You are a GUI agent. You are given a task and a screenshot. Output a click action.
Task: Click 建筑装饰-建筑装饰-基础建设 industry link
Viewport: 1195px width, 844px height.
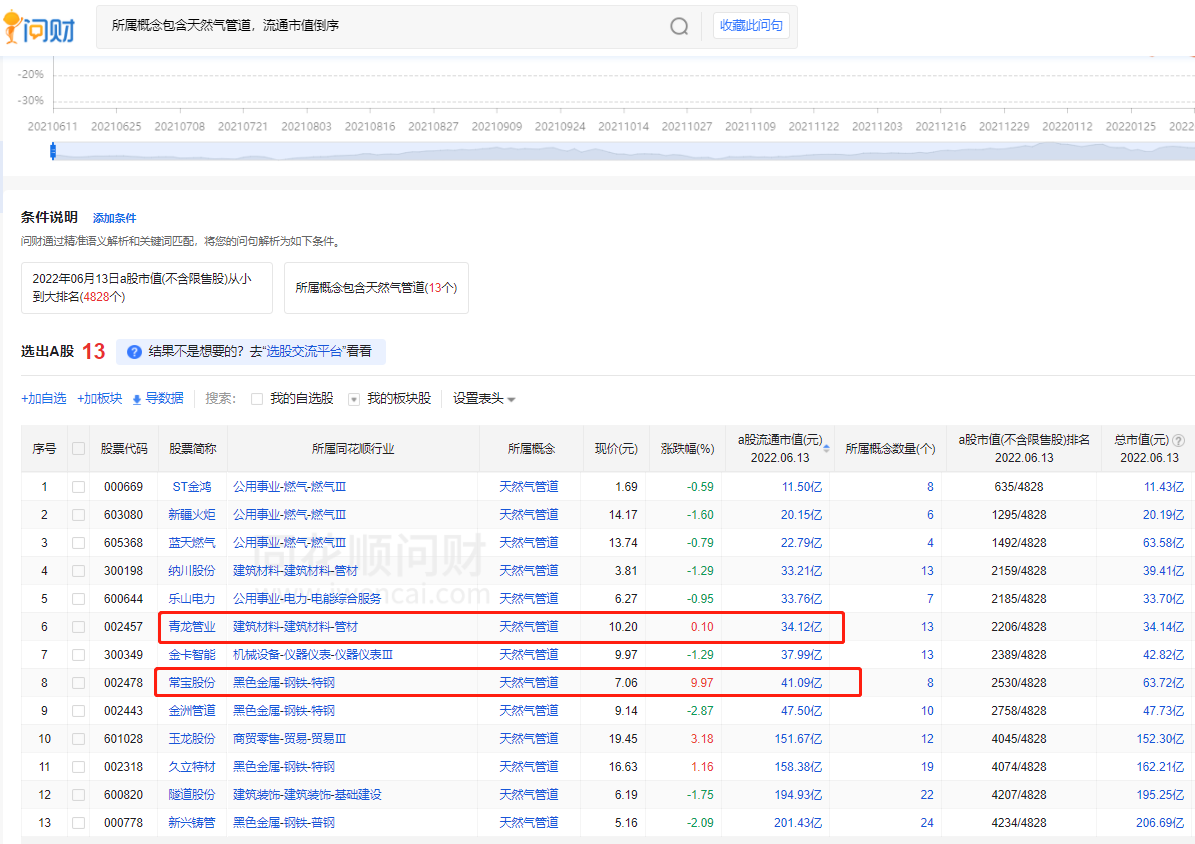tap(307, 794)
